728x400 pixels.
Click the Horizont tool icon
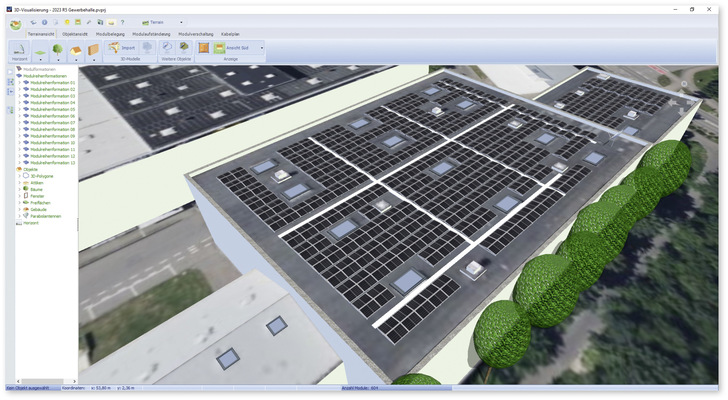point(20,49)
